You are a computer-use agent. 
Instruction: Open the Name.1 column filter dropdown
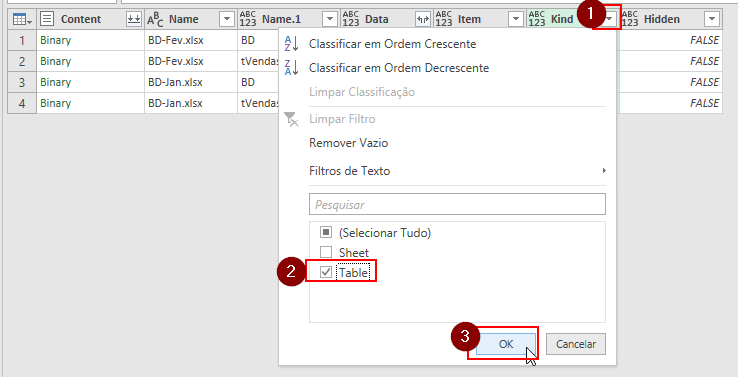coord(330,19)
